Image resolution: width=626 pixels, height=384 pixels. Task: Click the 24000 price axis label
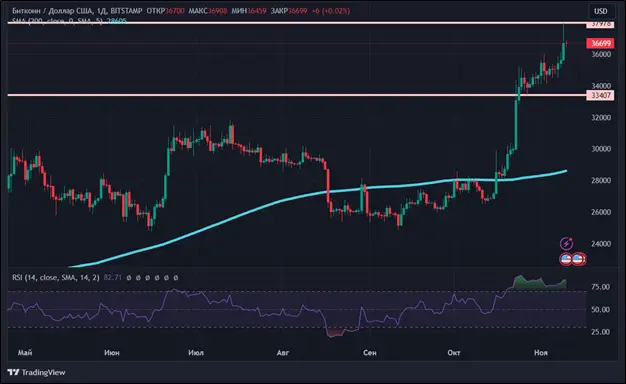[x=601, y=243]
